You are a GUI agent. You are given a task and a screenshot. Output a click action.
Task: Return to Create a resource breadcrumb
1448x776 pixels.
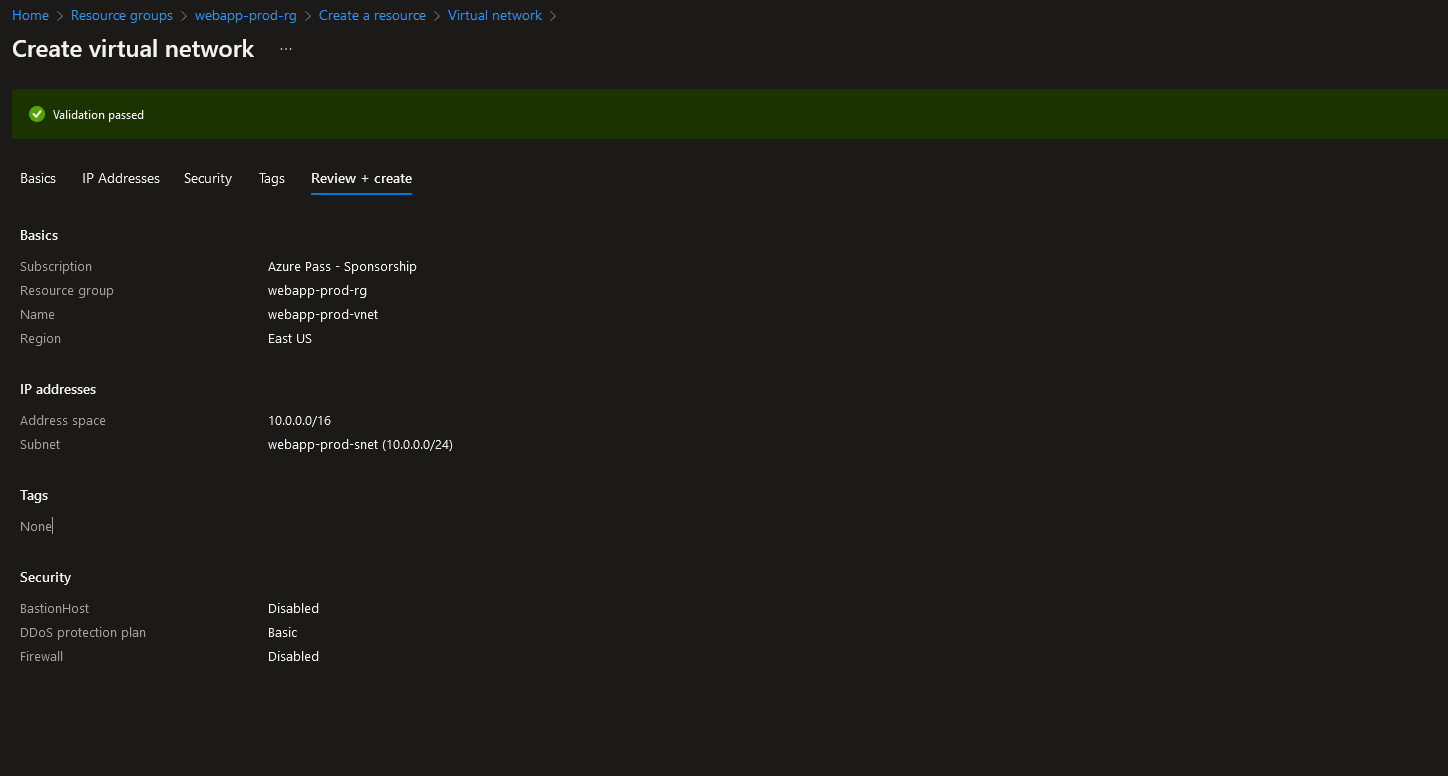point(372,15)
